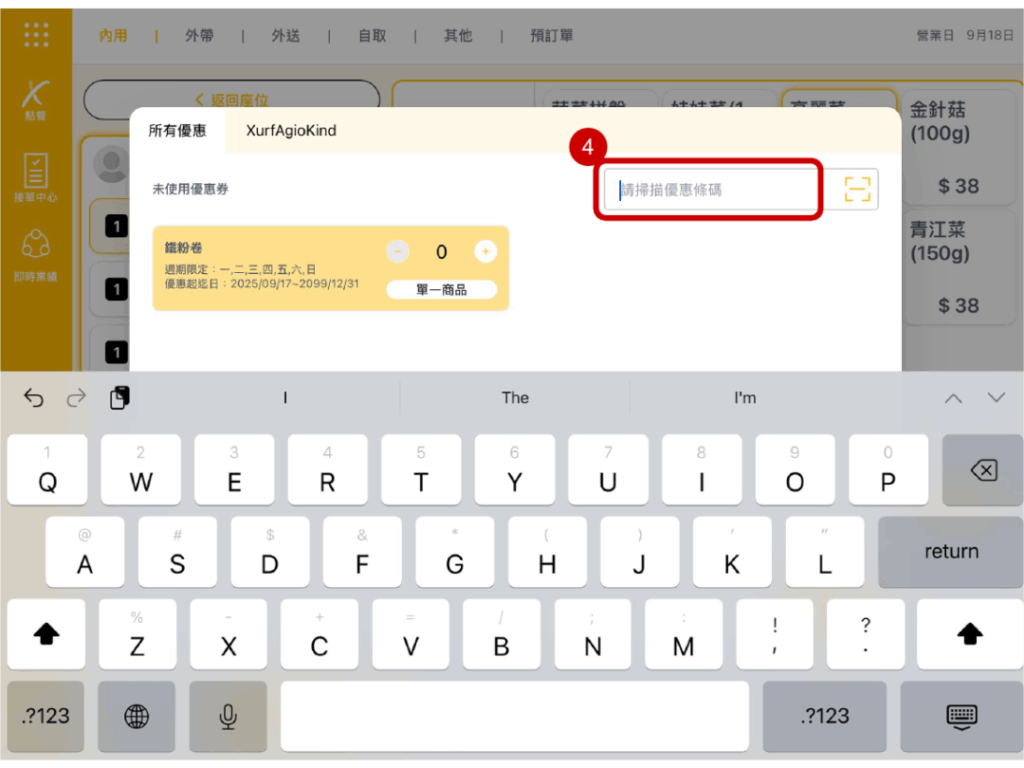Tap the keyboard clipboard paste icon
This screenshot has width=1024, height=768.
(119, 398)
